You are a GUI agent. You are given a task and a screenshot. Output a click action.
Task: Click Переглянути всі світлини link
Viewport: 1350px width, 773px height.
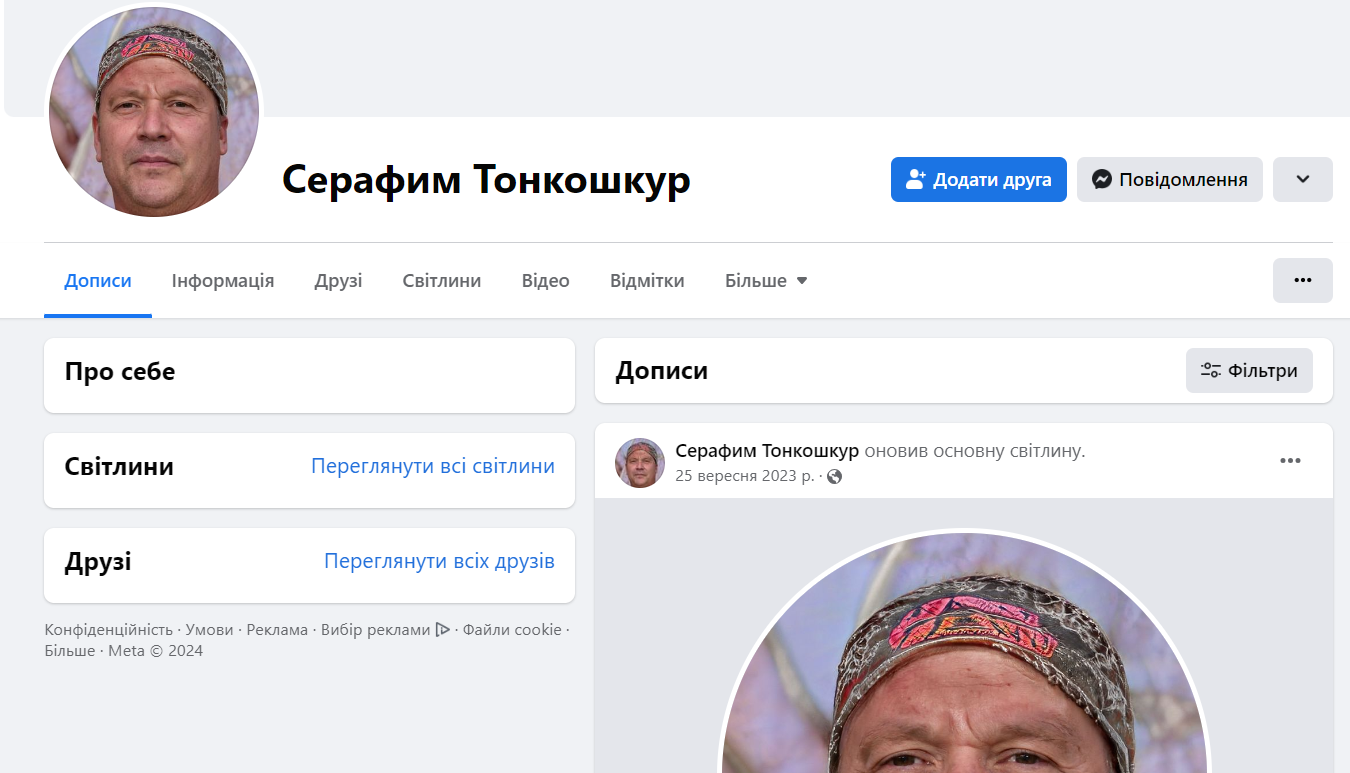tap(433, 466)
